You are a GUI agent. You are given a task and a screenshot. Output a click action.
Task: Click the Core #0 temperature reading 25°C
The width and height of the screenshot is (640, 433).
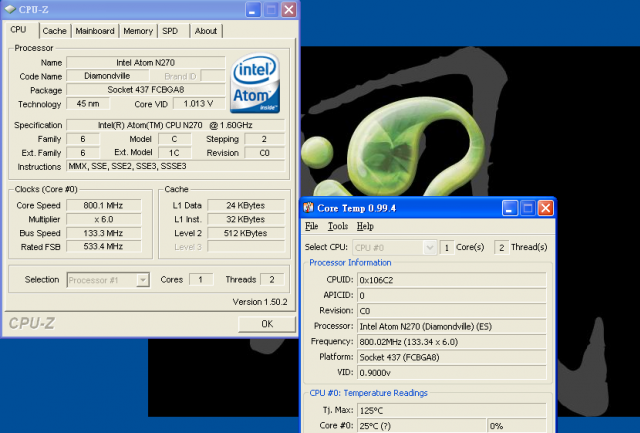click(422, 426)
